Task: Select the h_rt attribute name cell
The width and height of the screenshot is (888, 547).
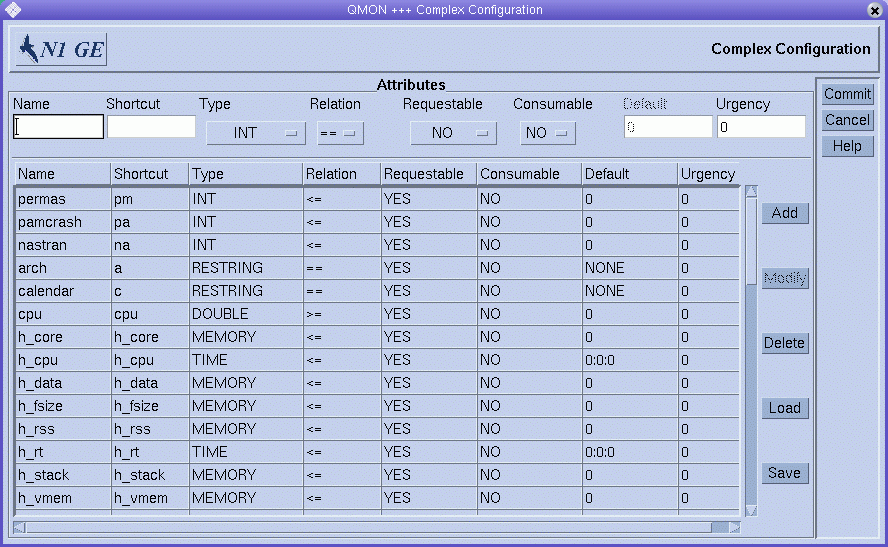Action: click(63, 452)
